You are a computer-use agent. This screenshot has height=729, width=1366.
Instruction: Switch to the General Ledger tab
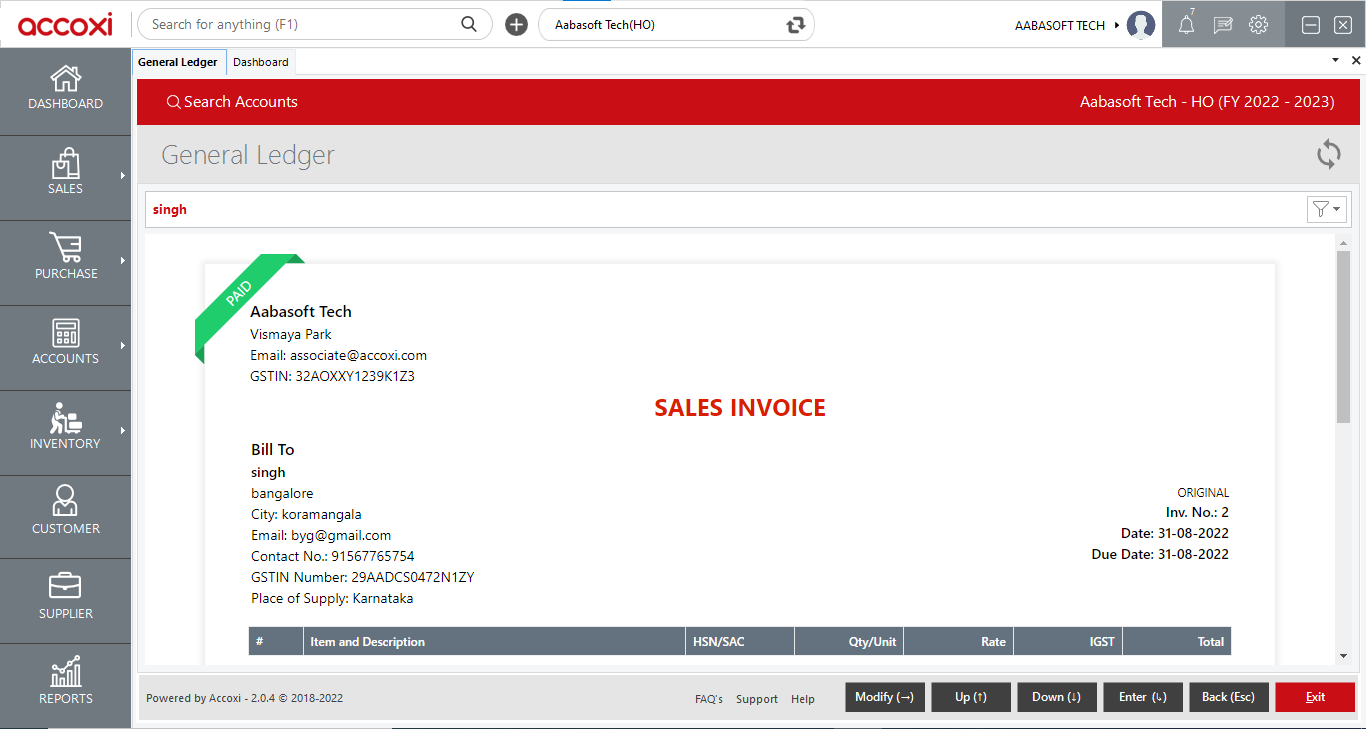pyautogui.click(x=178, y=62)
